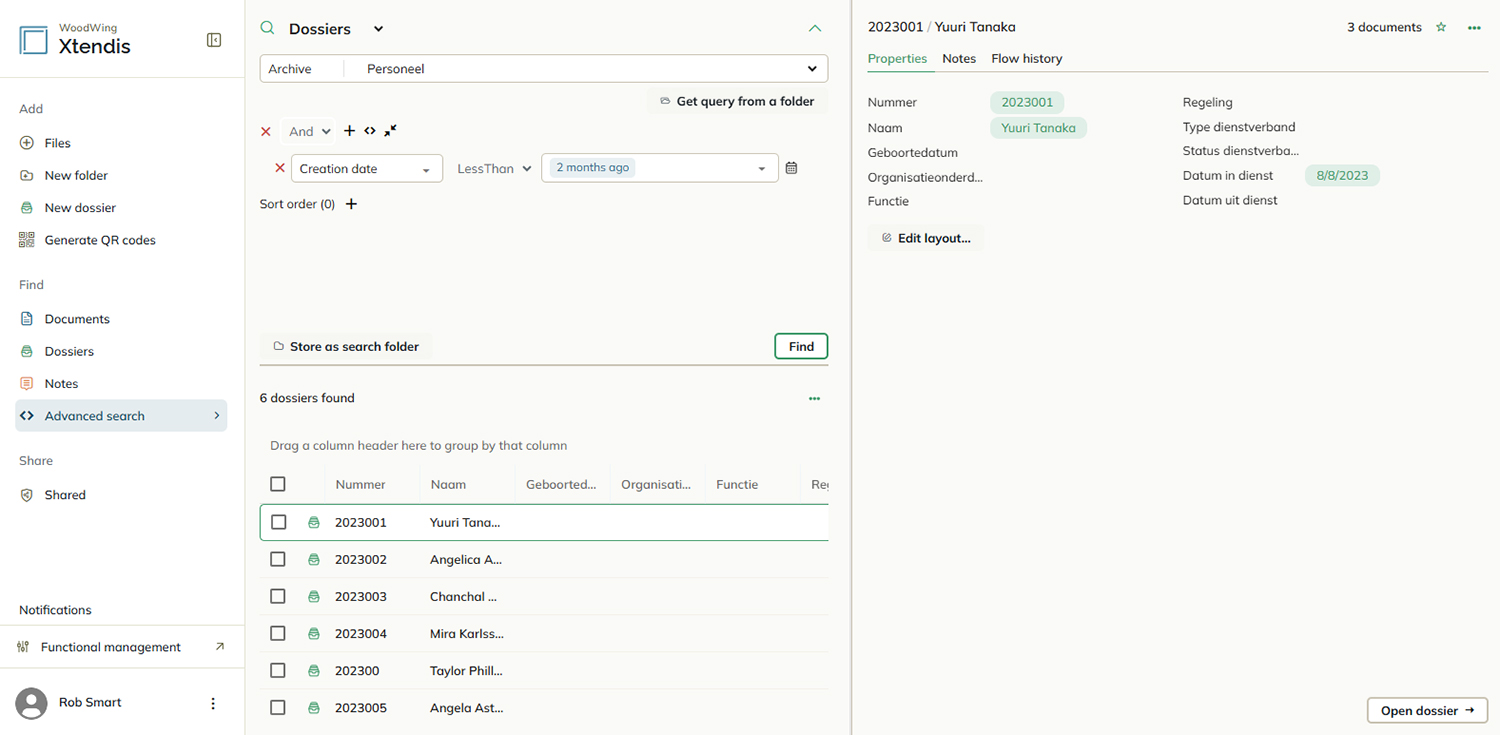Click the WoodWing Xtendis logo
1500x735 pixels.
point(76,40)
